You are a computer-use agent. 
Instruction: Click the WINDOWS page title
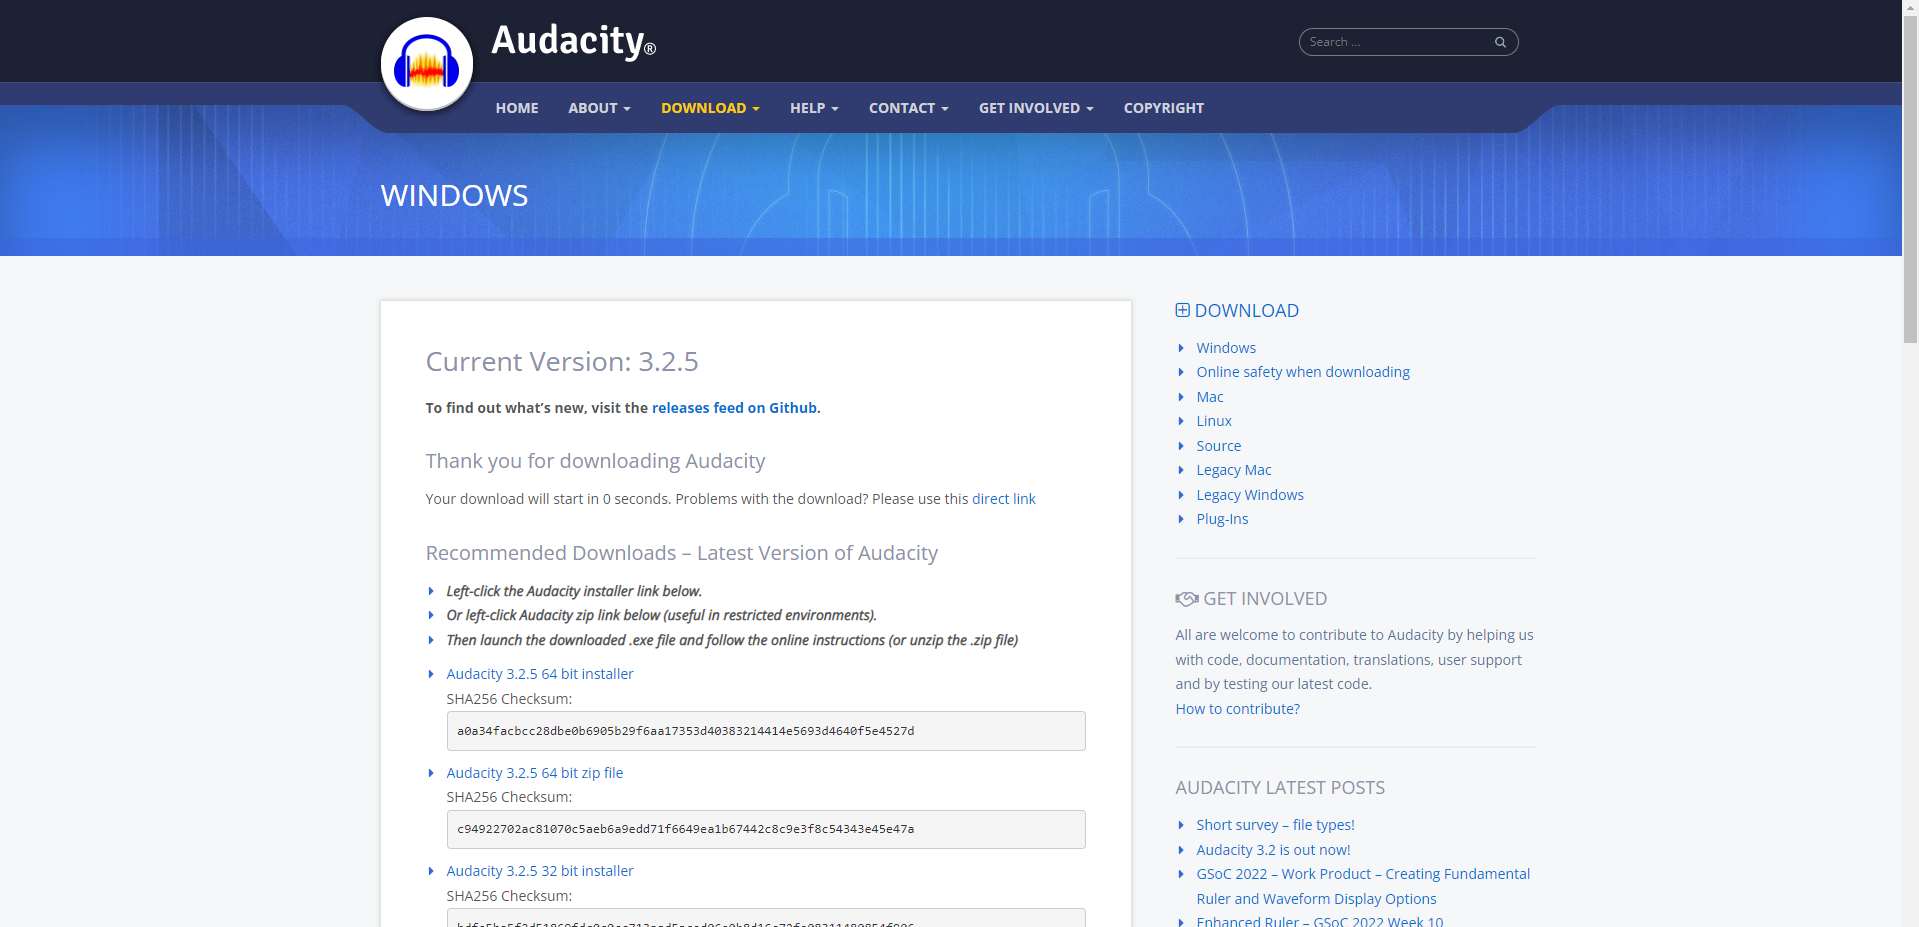(454, 196)
